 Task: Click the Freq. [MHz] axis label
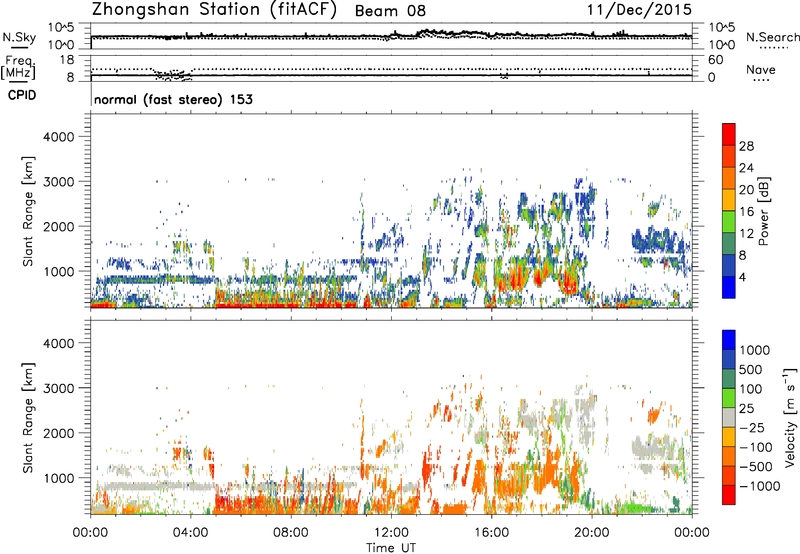(x=19, y=68)
